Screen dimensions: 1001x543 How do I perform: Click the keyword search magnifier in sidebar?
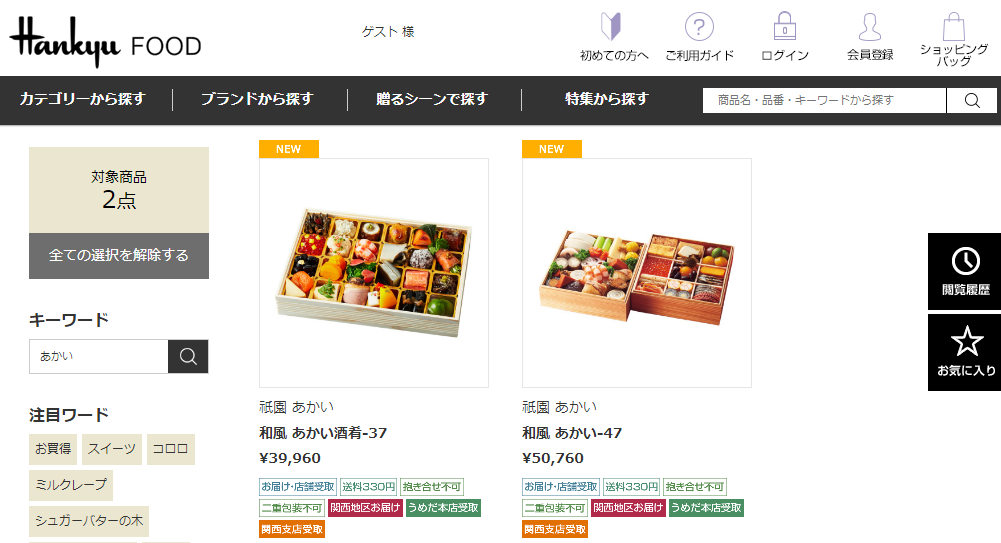(x=188, y=356)
